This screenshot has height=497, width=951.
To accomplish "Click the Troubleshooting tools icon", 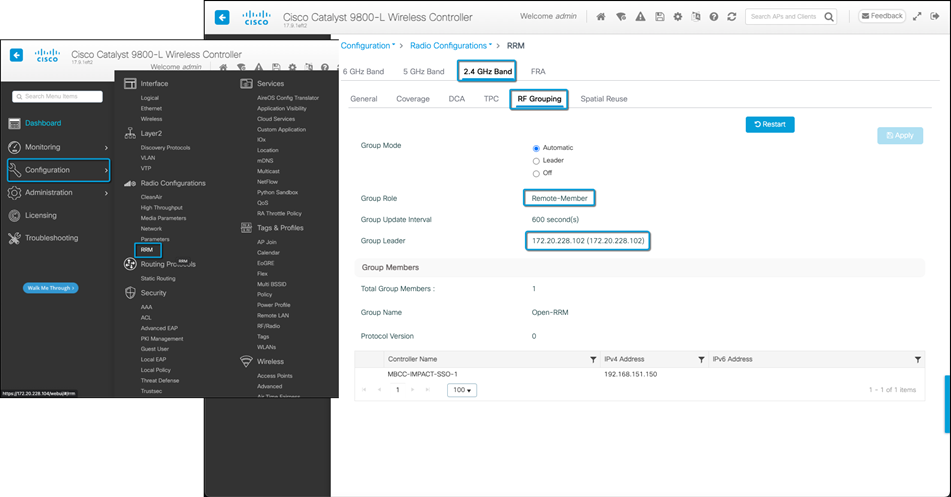I will 15,238.
